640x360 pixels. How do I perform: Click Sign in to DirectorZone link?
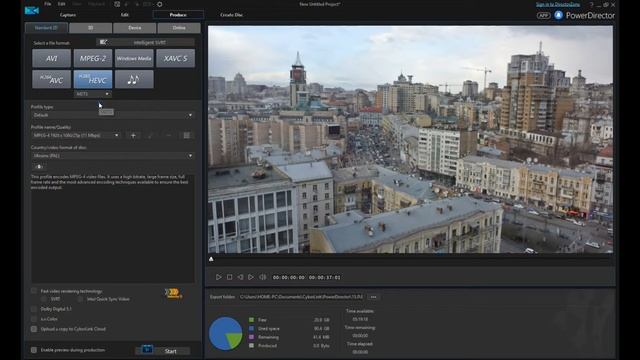pyautogui.click(x=558, y=4)
